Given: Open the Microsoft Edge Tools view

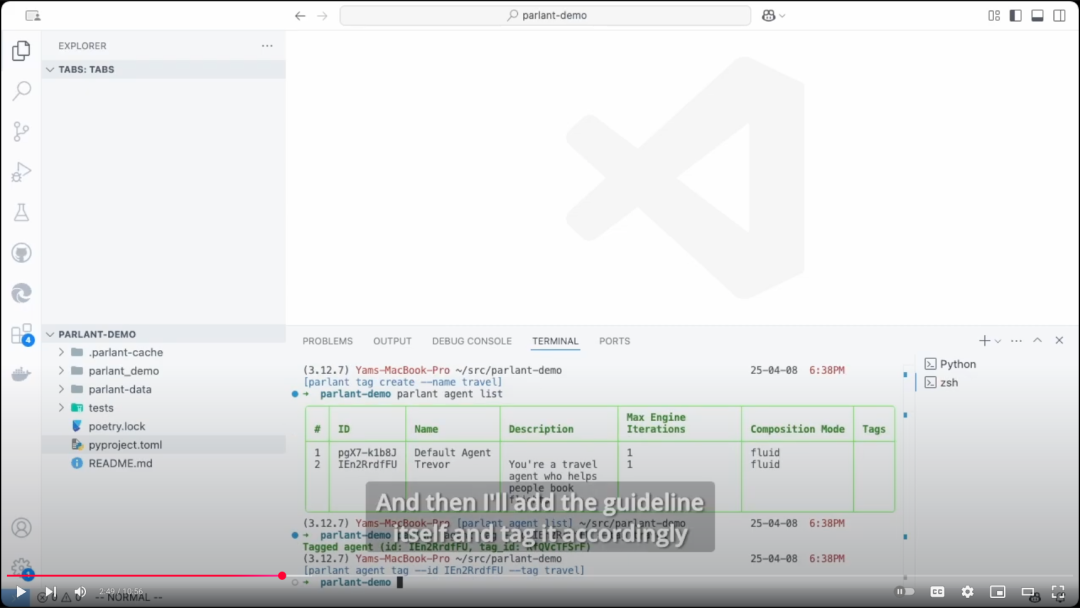Looking at the screenshot, I should point(21,293).
